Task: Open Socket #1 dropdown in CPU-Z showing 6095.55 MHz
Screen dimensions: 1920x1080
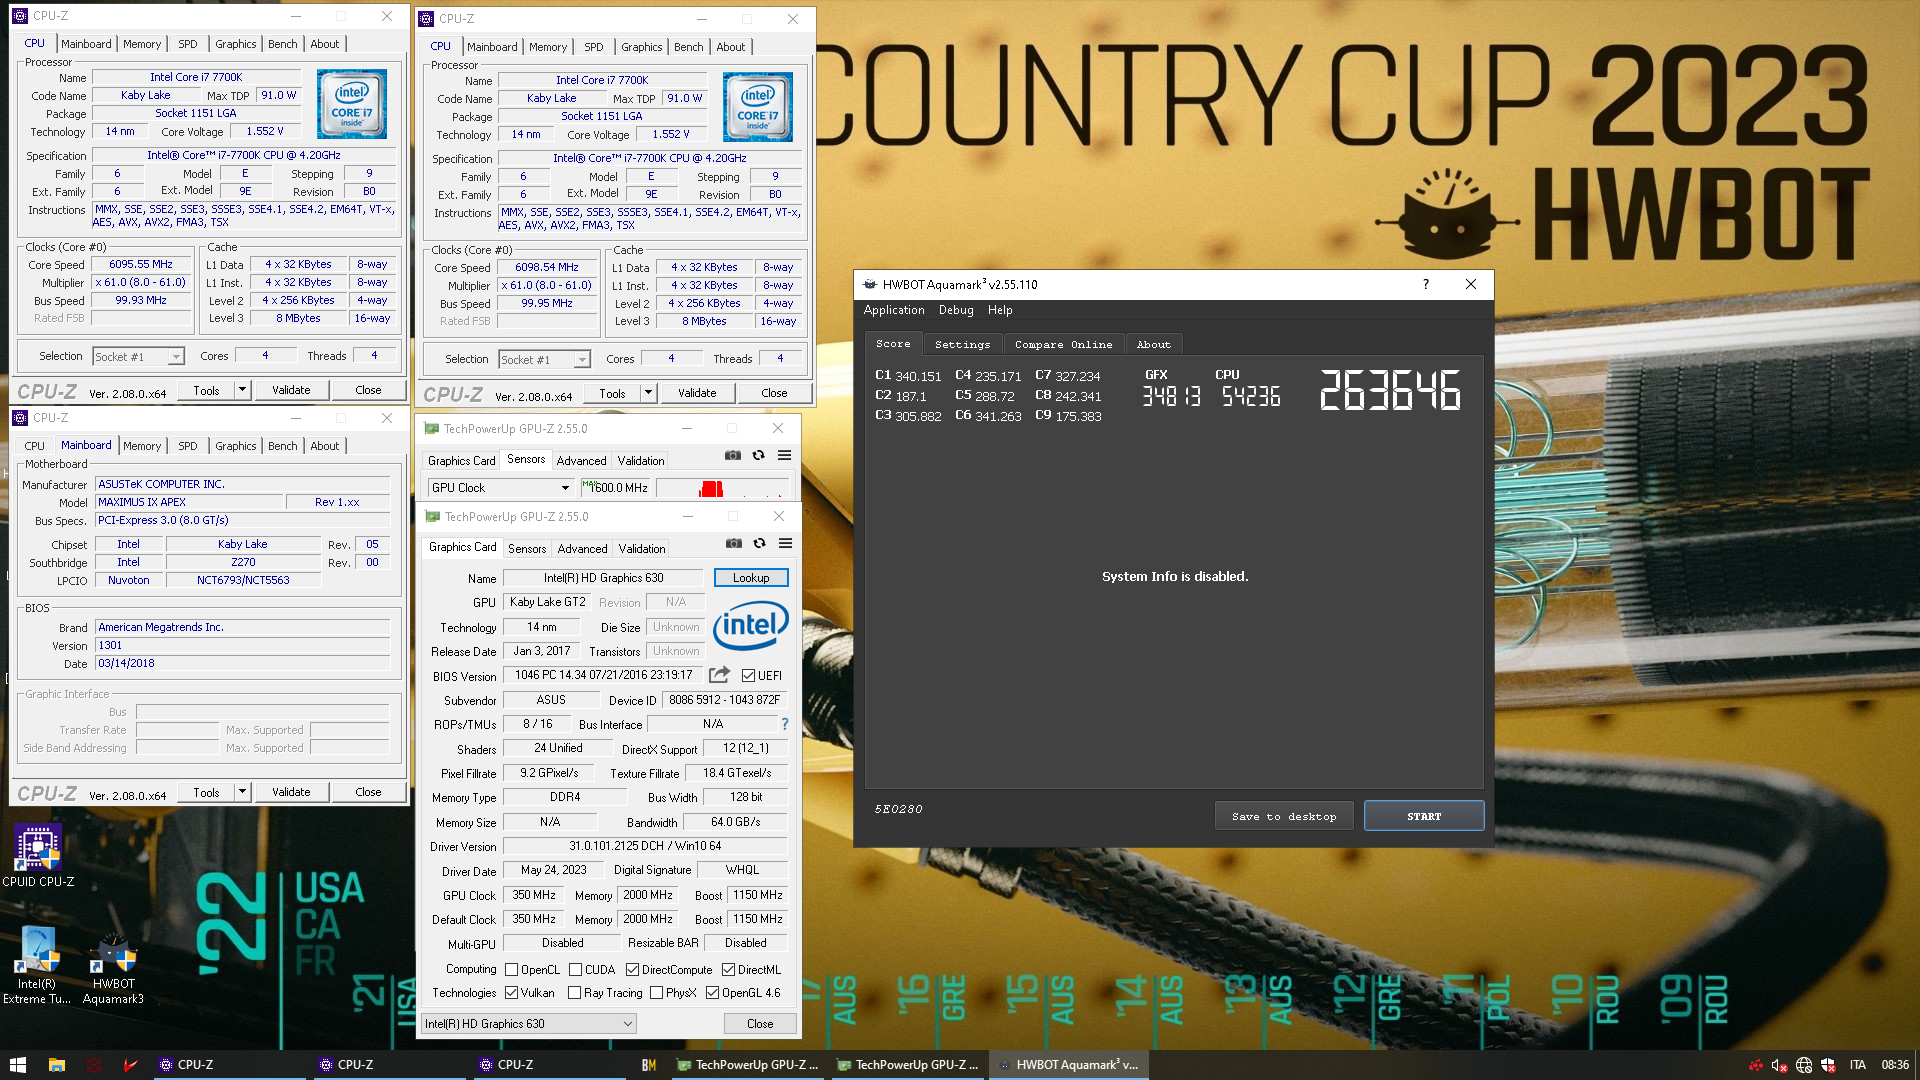Action: tap(139, 356)
